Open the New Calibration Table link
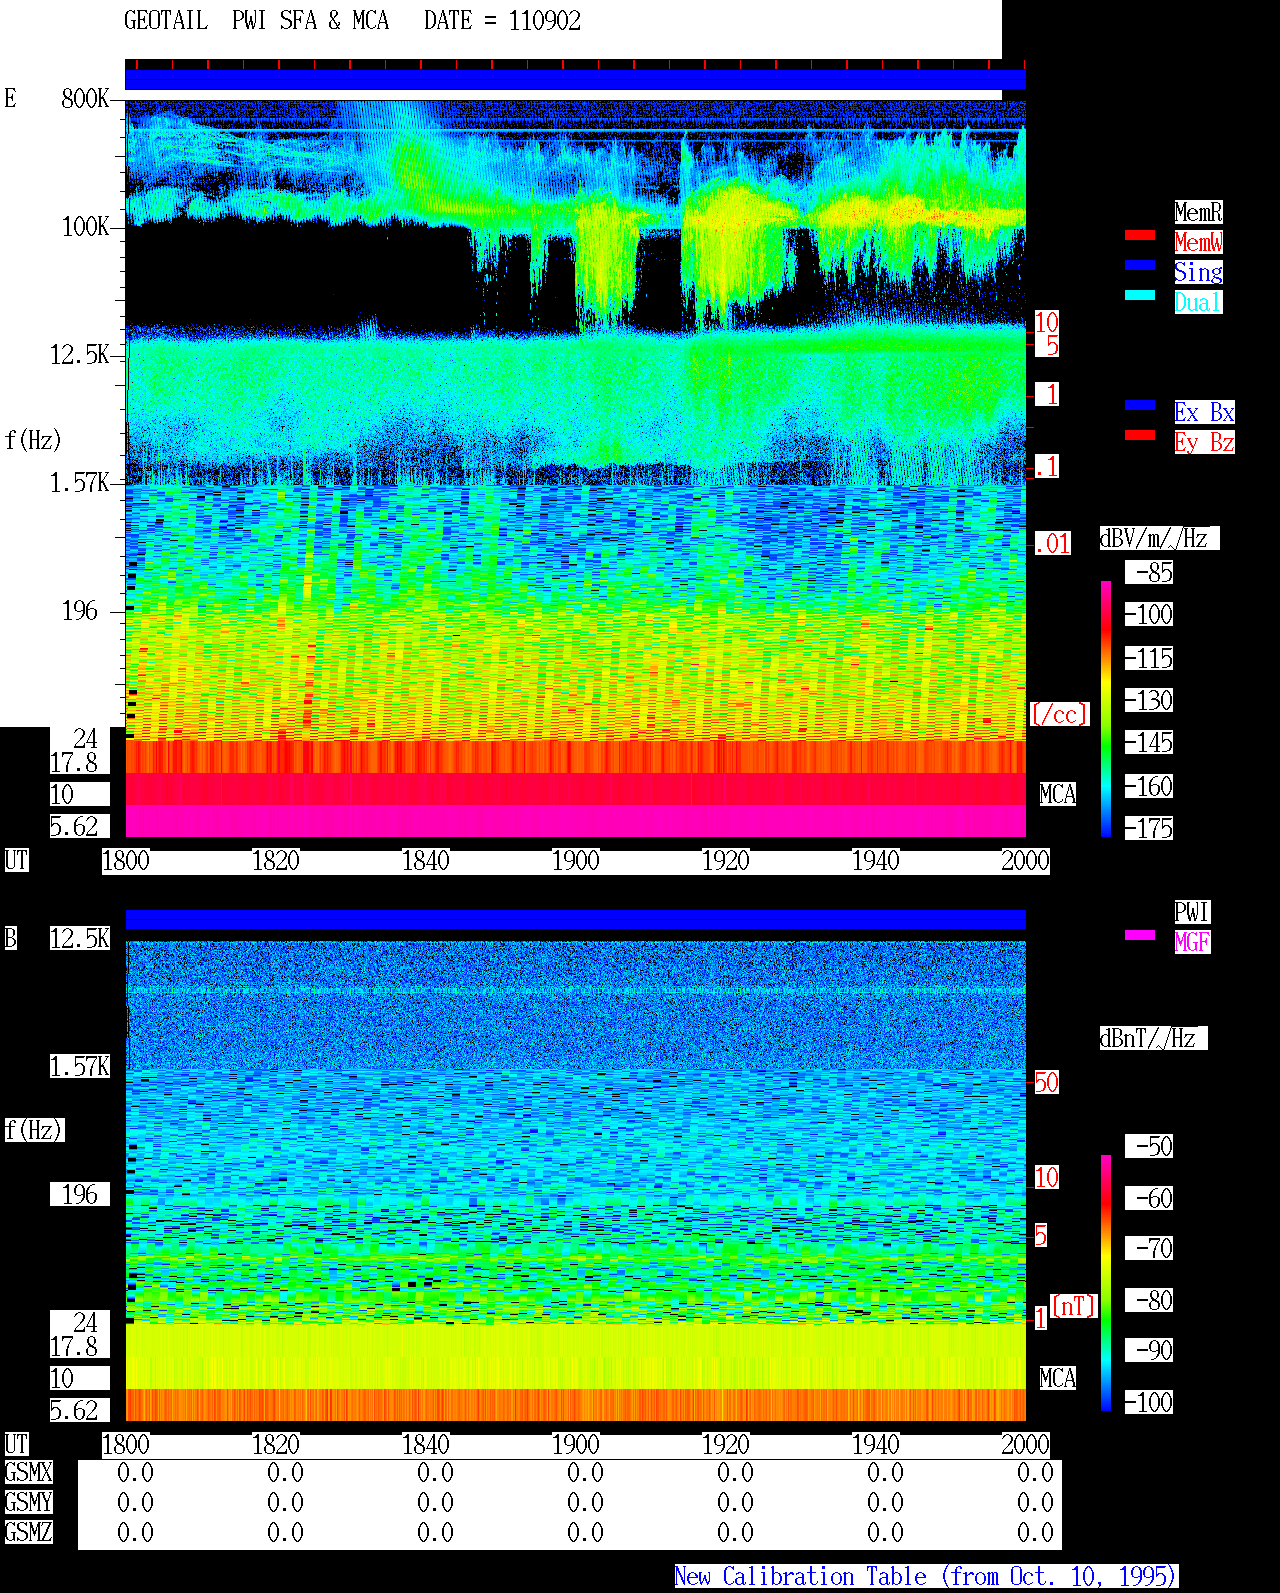 tap(926, 1577)
